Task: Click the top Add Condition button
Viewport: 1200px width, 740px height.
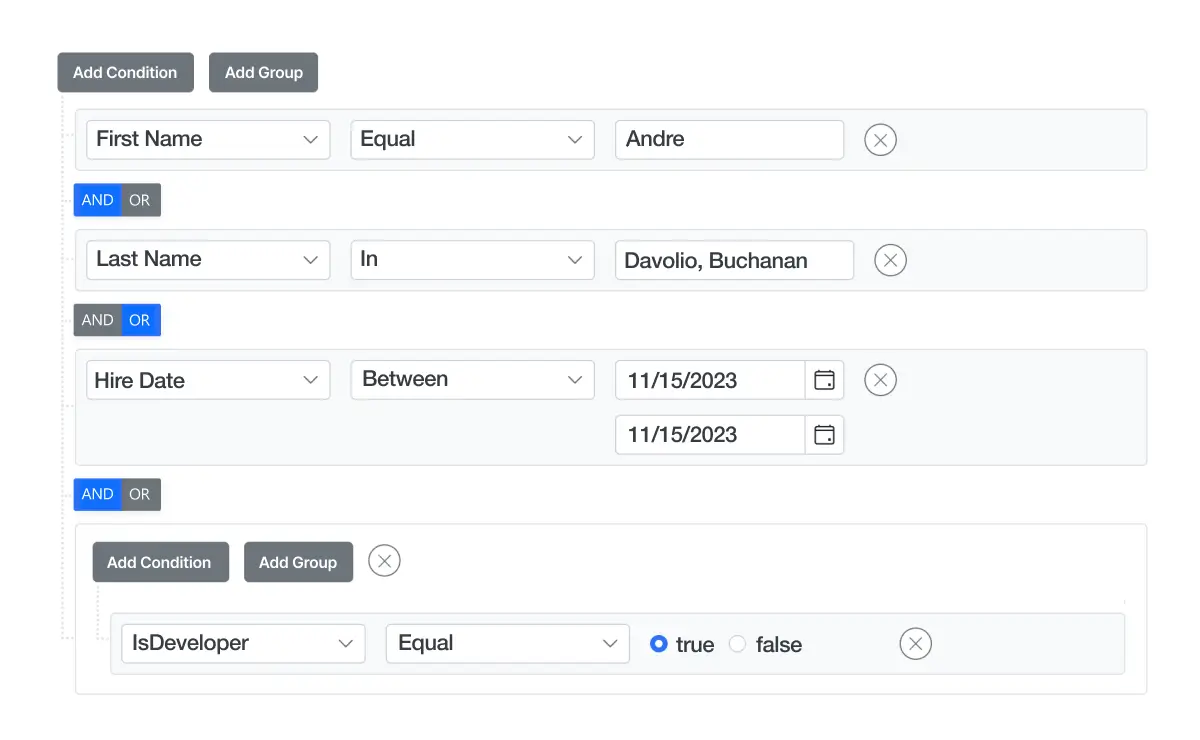Action: [x=125, y=72]
